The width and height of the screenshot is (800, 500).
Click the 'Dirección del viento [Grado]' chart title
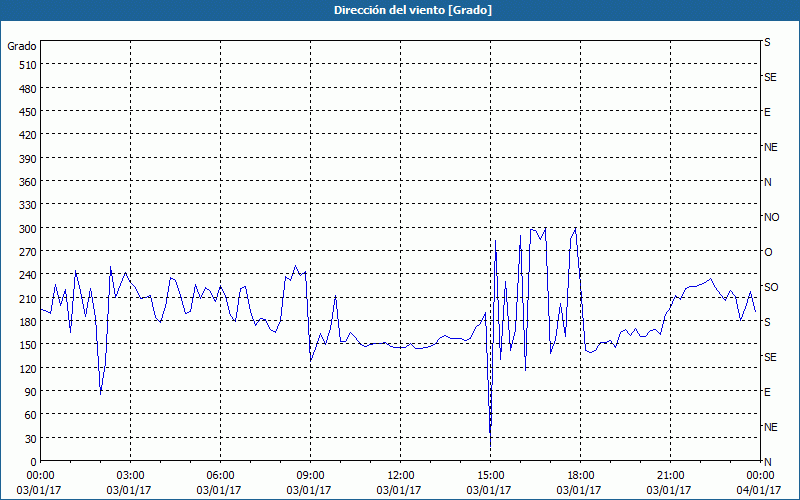(x=413, y=10)
